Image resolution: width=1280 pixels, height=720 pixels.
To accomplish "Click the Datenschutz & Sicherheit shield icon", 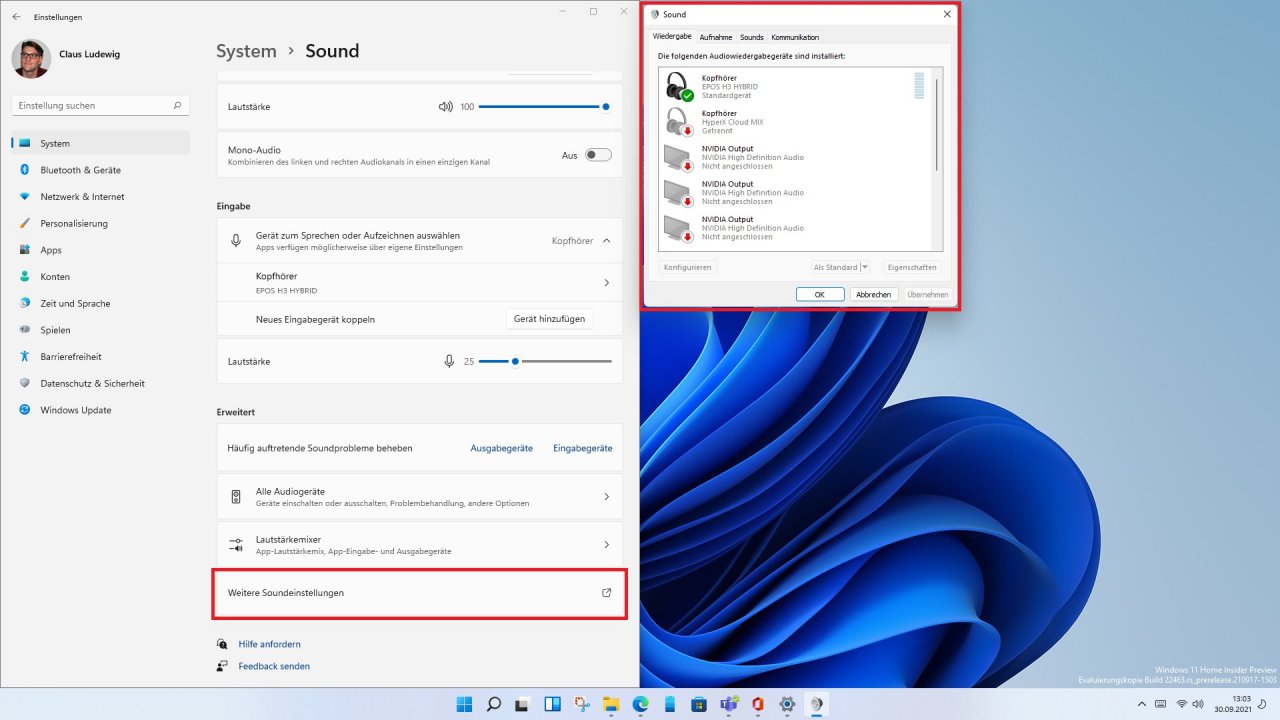I will pyautogui.click(x=25, y=383).
